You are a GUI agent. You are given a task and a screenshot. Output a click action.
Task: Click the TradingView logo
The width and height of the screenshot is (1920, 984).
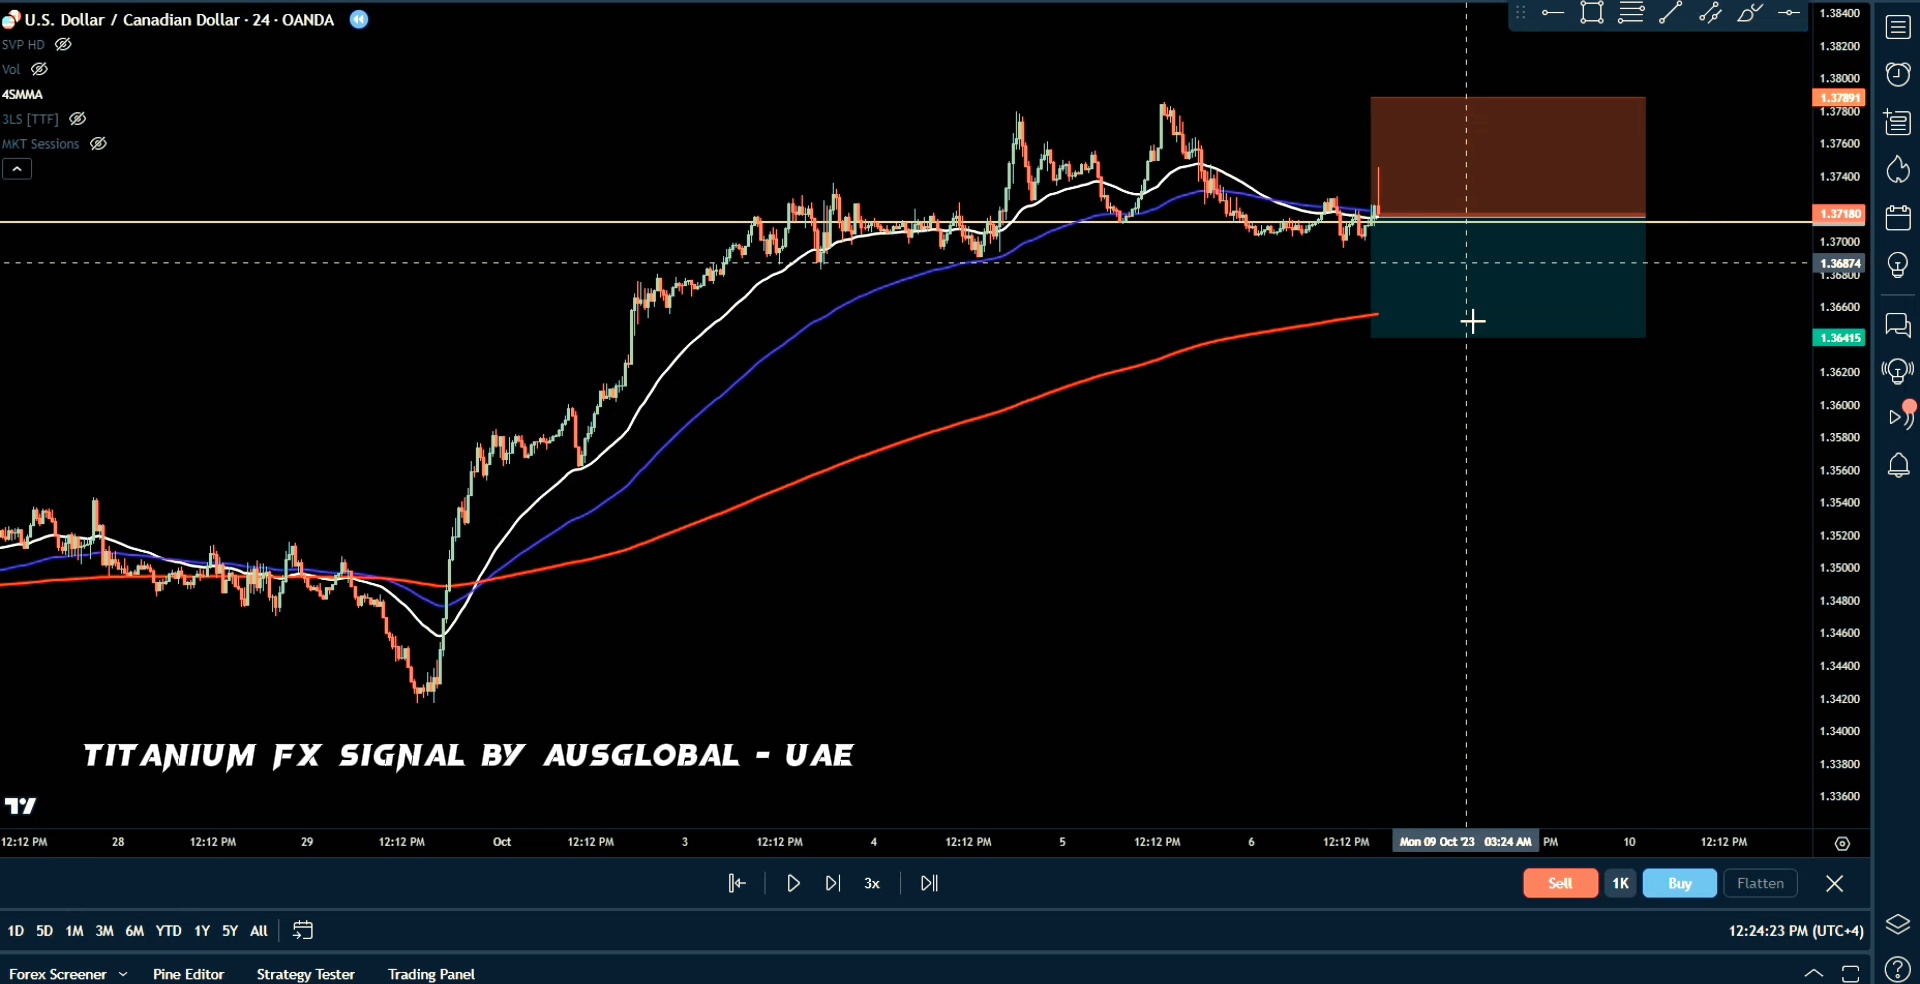[x=20, y=806]
